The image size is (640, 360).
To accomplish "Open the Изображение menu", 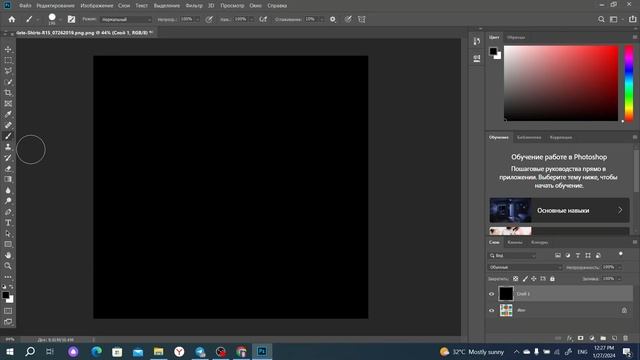I will pyautogui.click(x=97, y=6).
